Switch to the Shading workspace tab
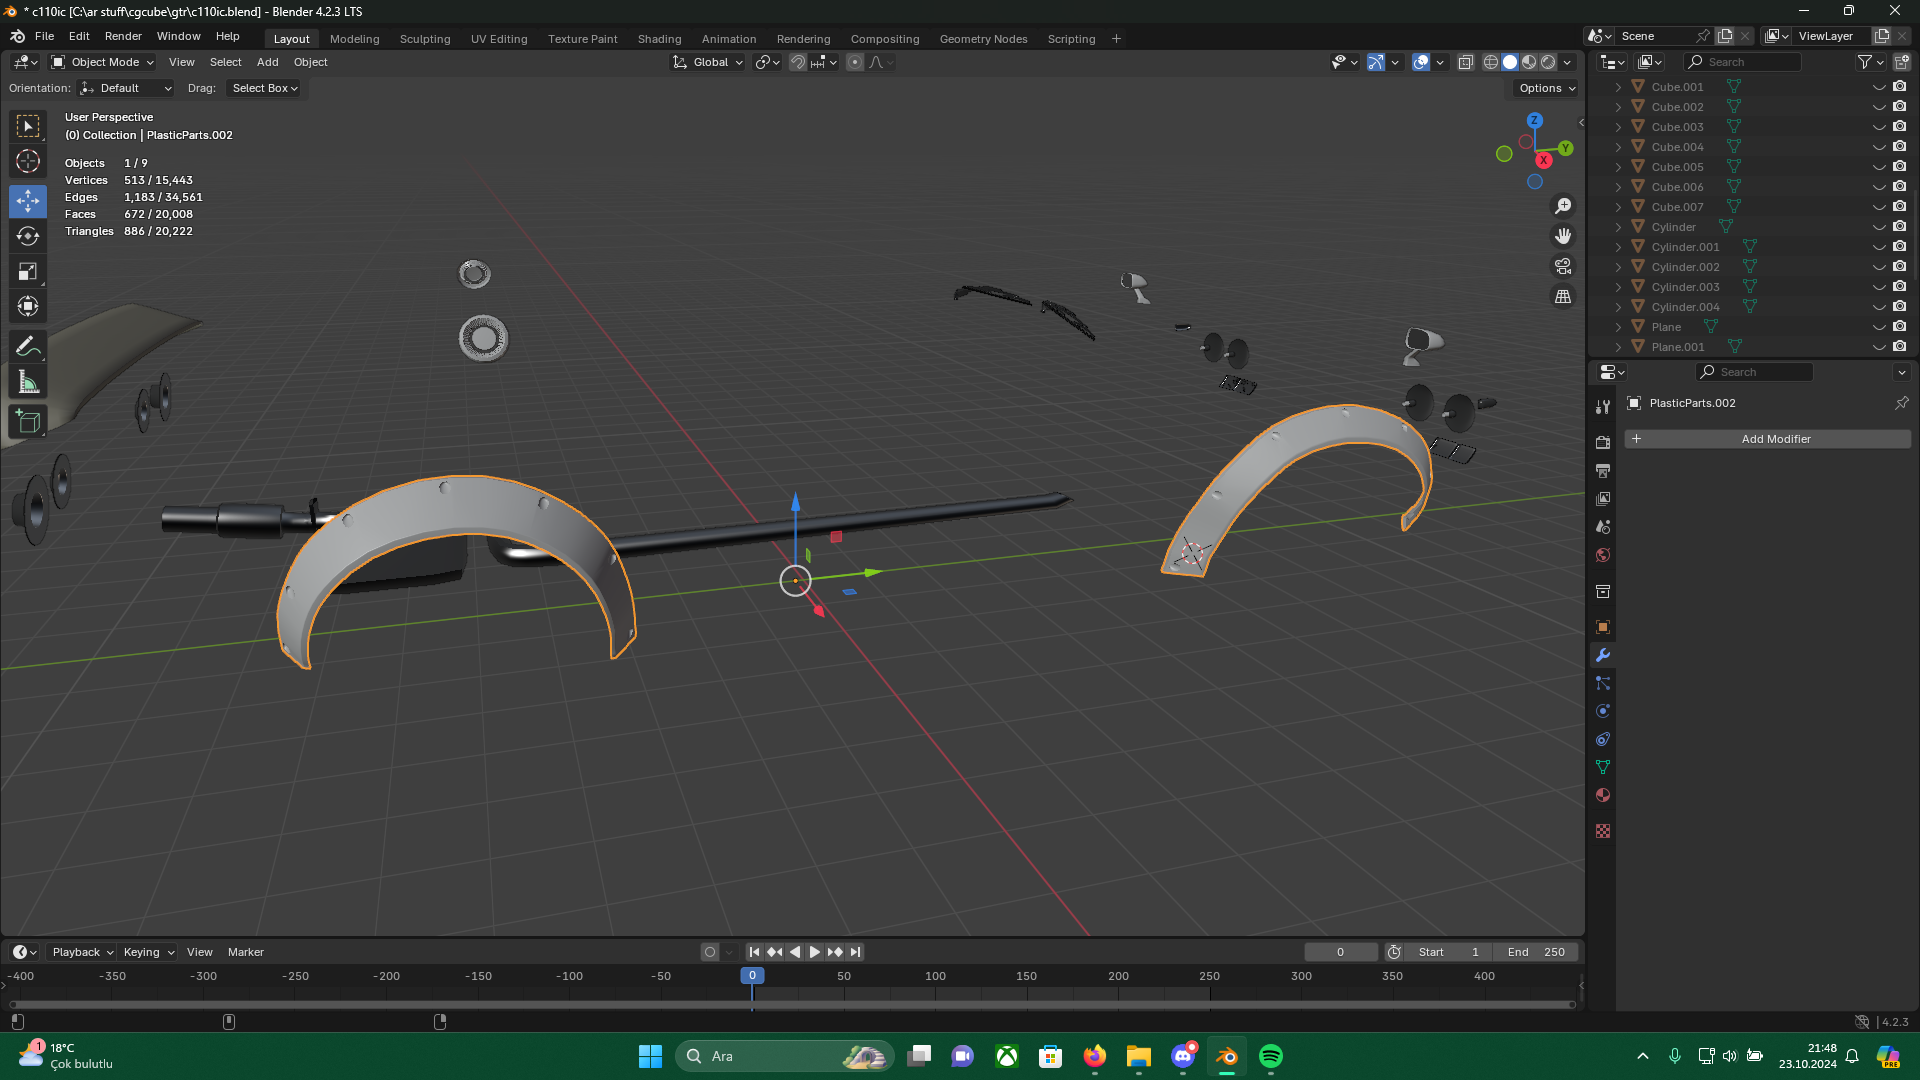The image size is (1920, 1080). pyautogui.click(x=659, y=39)
